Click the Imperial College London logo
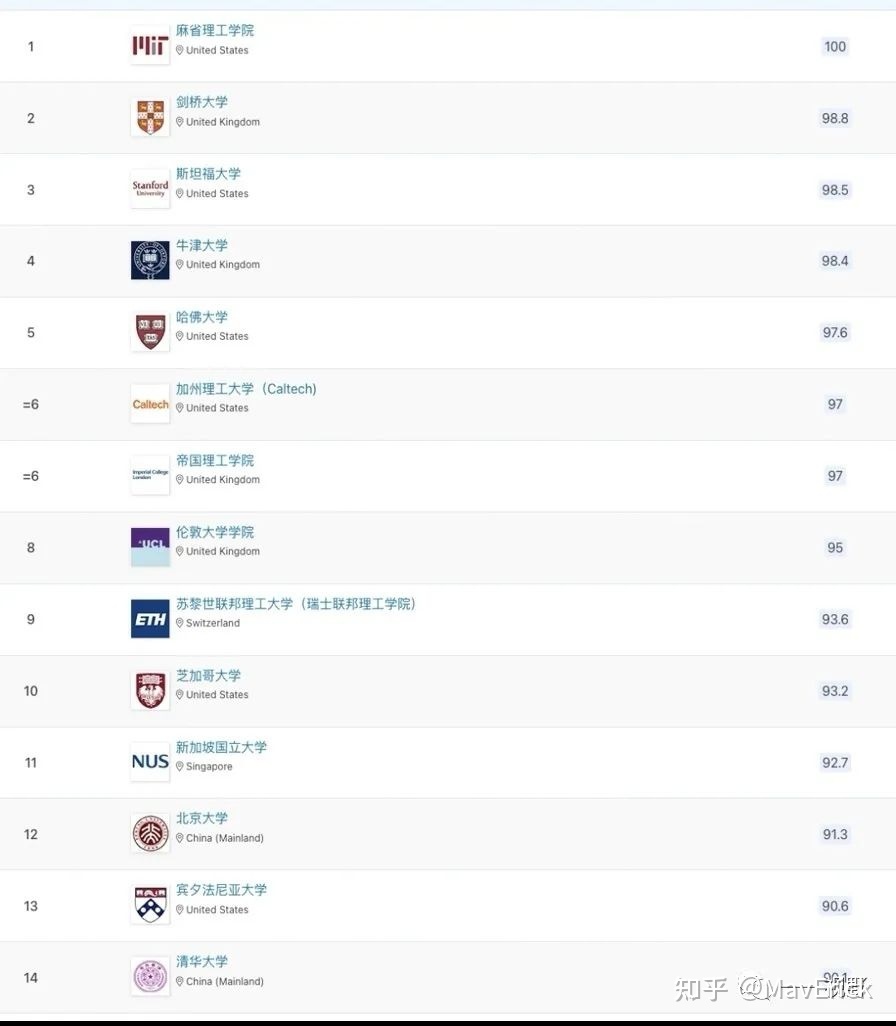The image size is (896, 1026). 150,475
